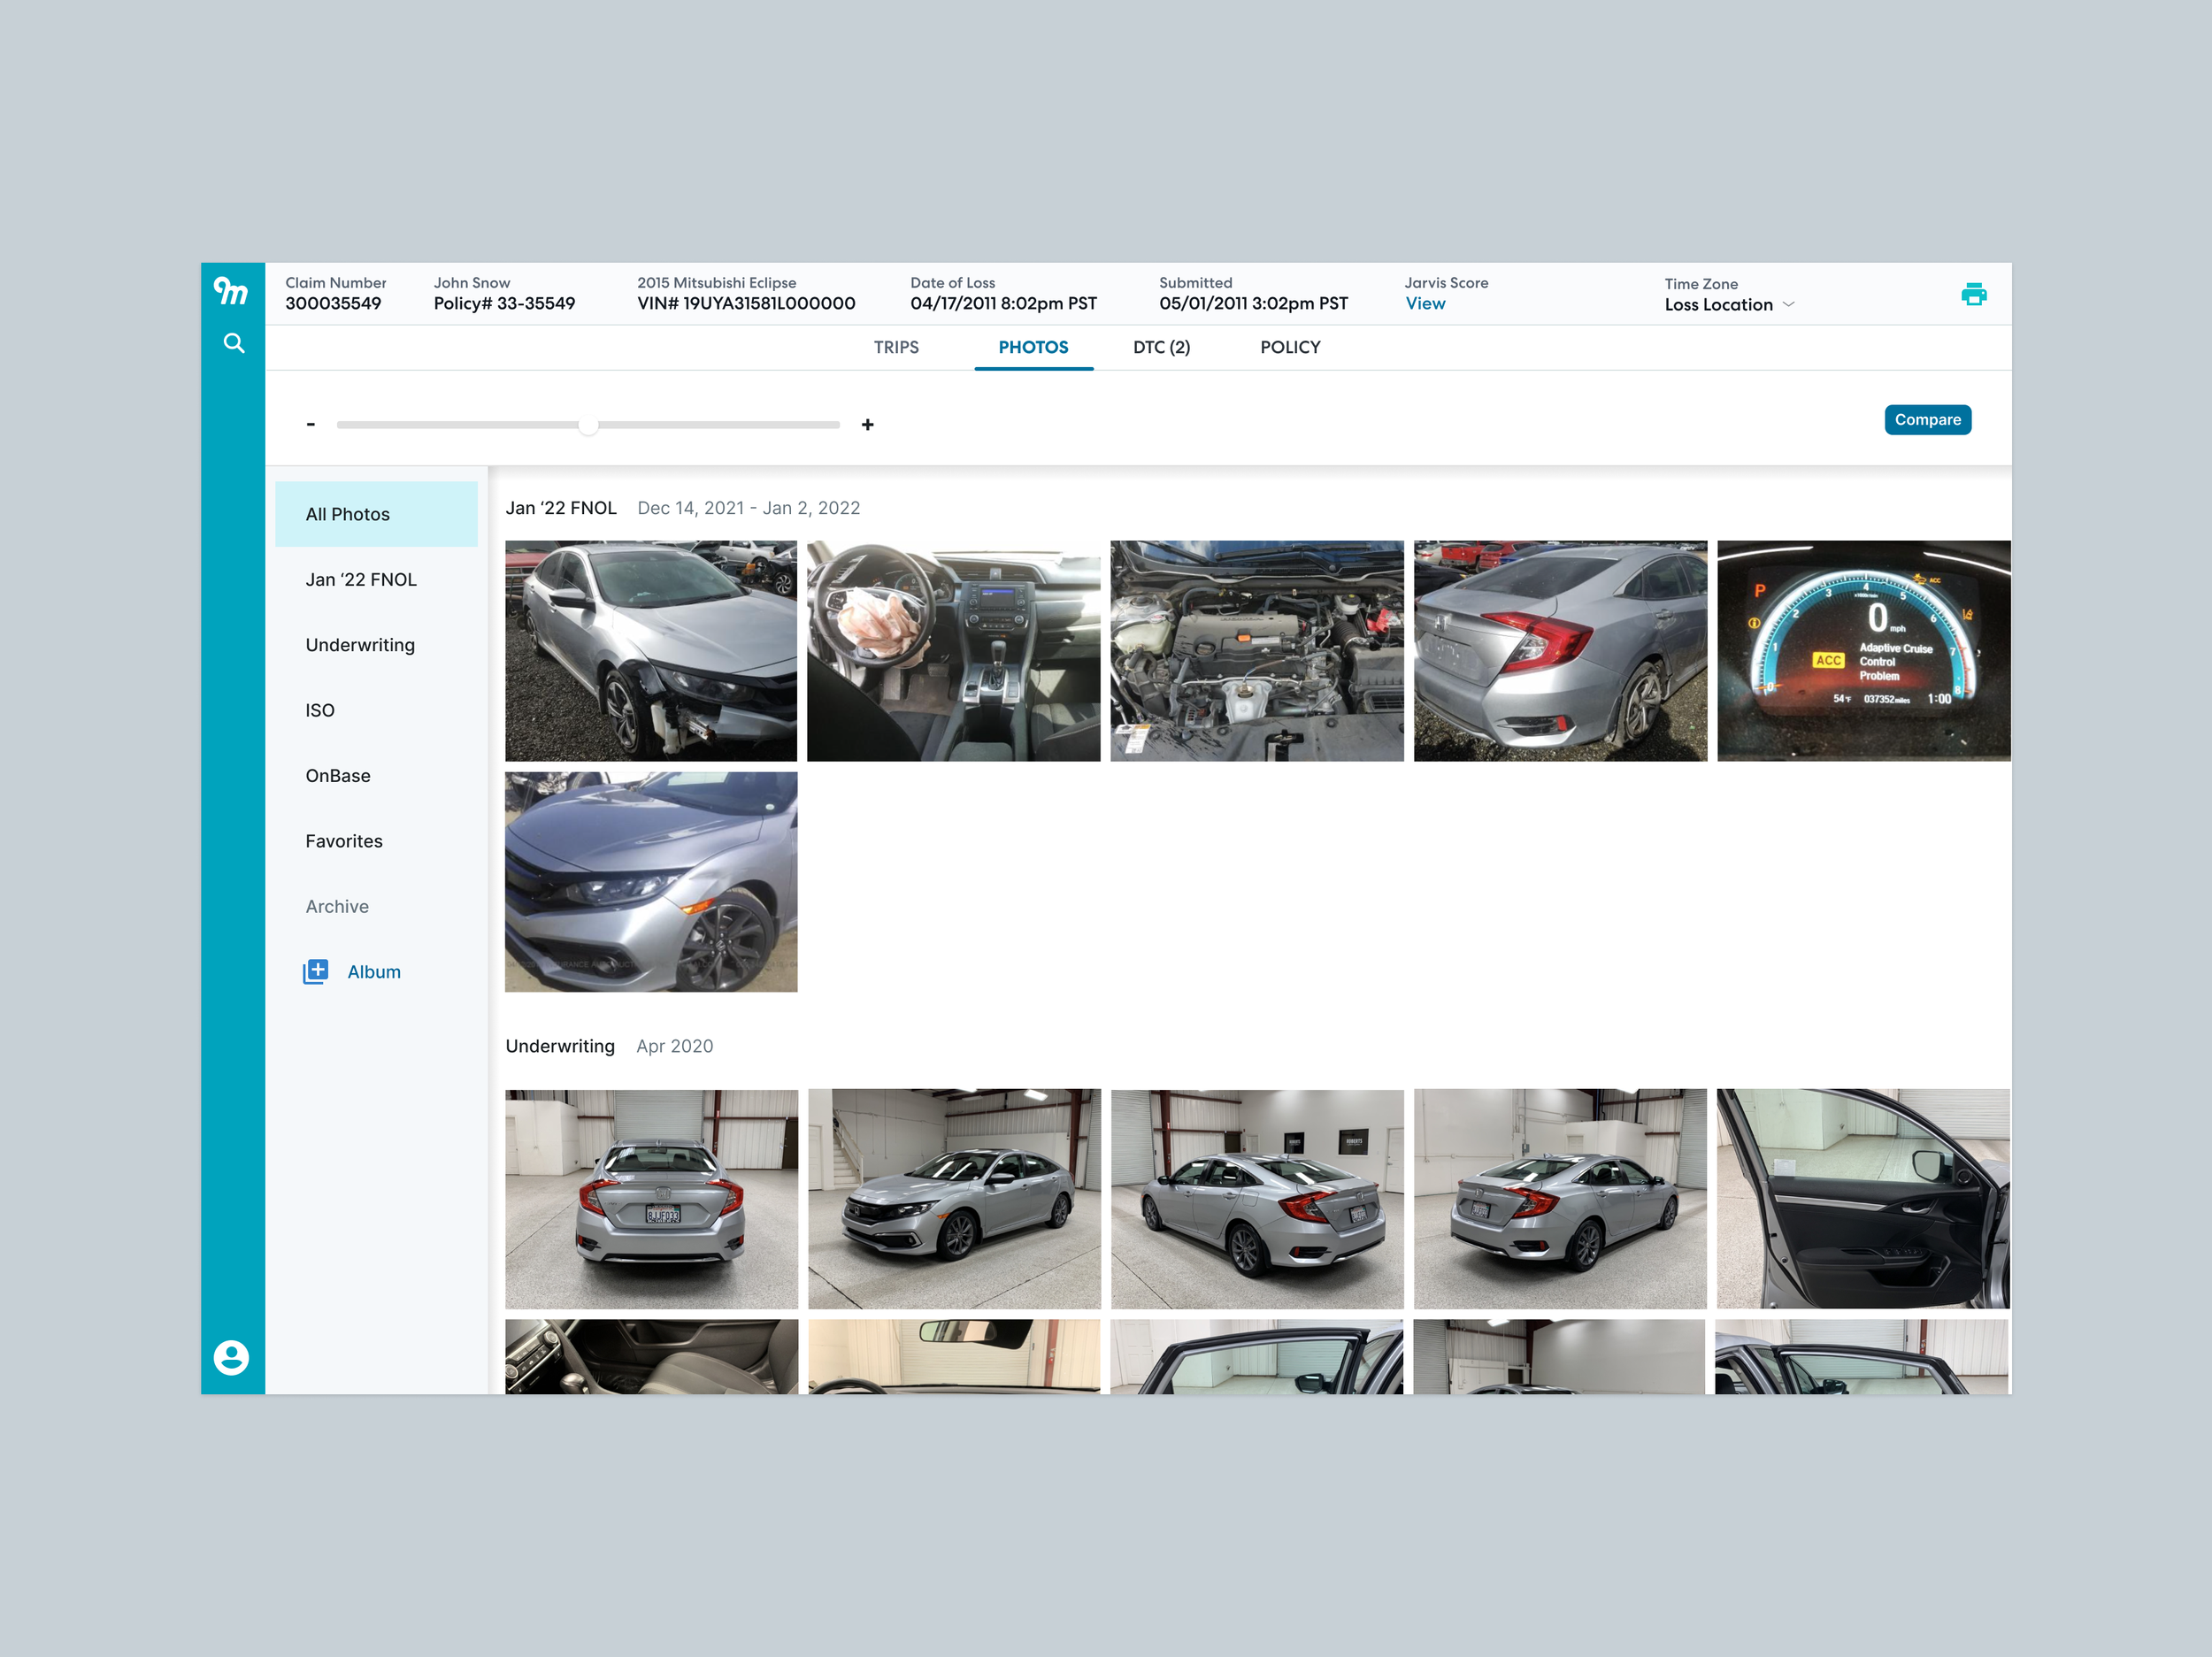This screenshot has width=2212, height=1657.
Task: Open the POLICY tab
Action: 1289,347
